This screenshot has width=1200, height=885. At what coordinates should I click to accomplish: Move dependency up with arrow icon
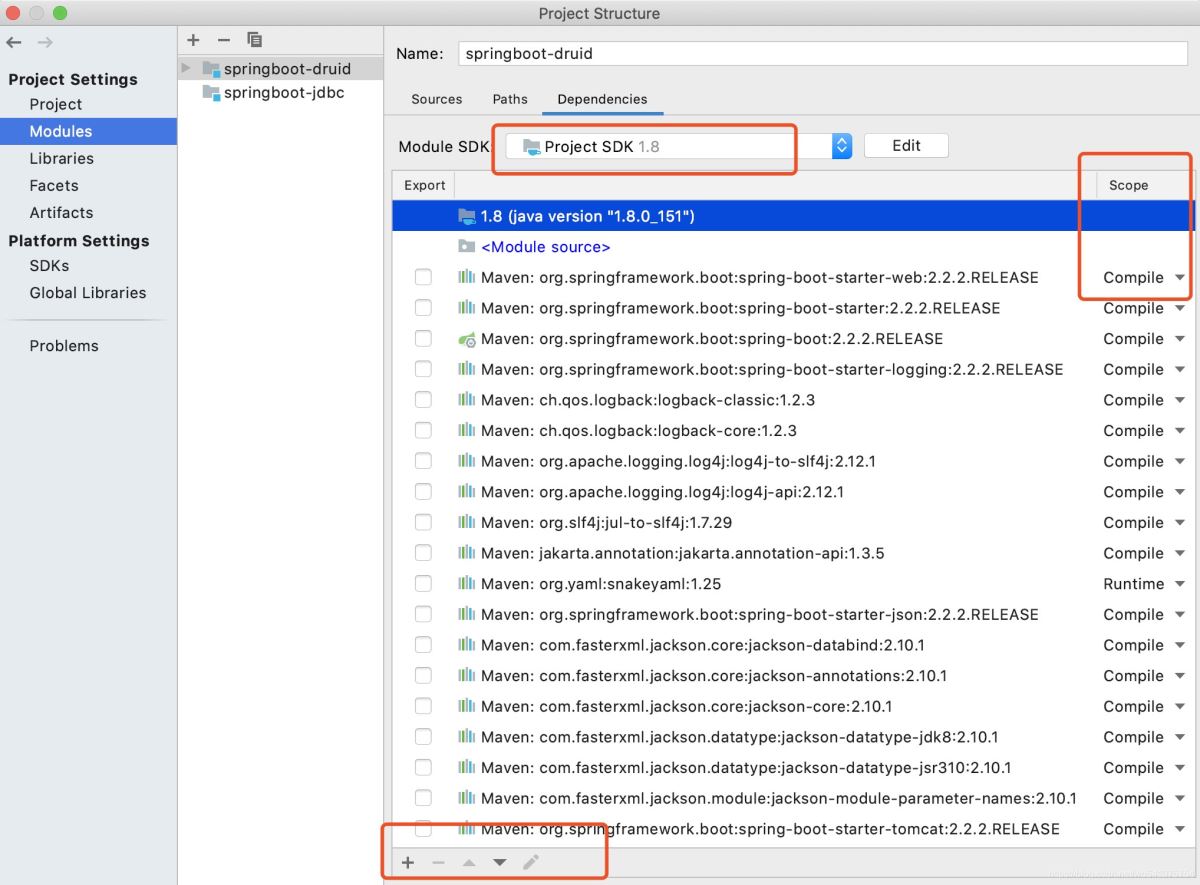point(468,862)
